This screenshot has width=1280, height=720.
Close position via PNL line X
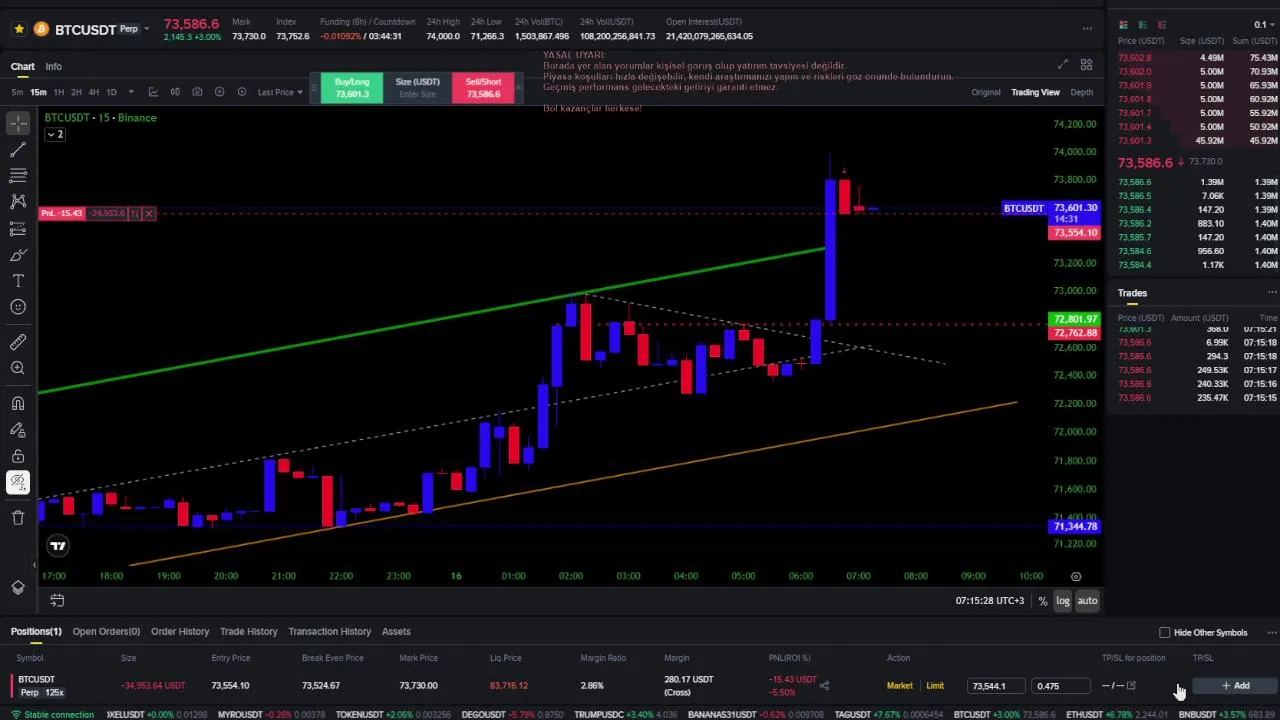(x=148, y=213)
